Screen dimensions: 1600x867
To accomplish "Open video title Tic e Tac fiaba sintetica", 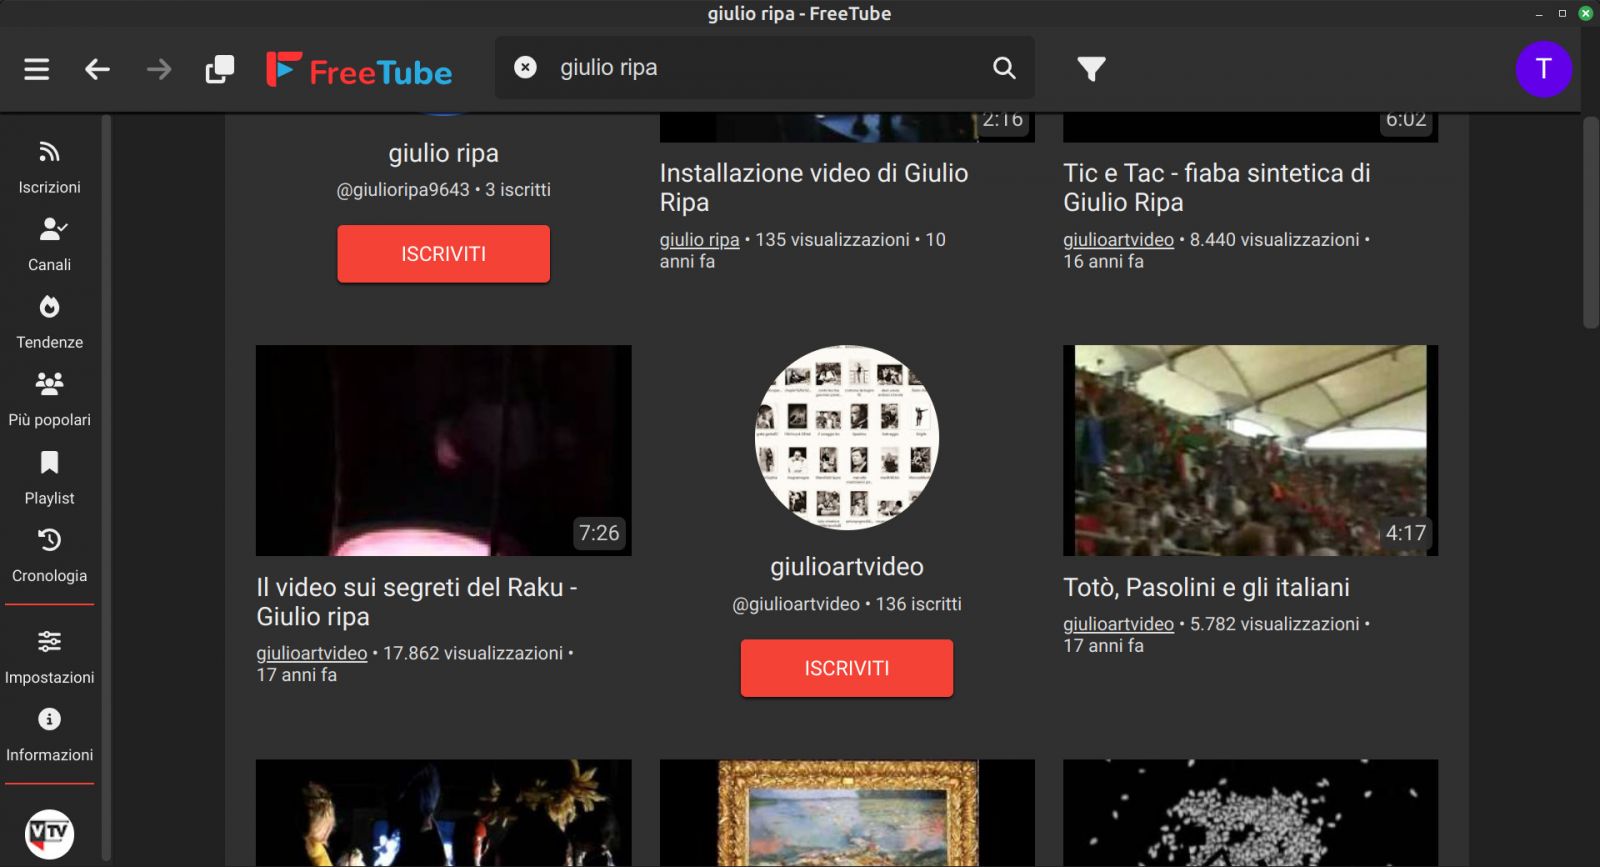I will (x=1216, y=187).
